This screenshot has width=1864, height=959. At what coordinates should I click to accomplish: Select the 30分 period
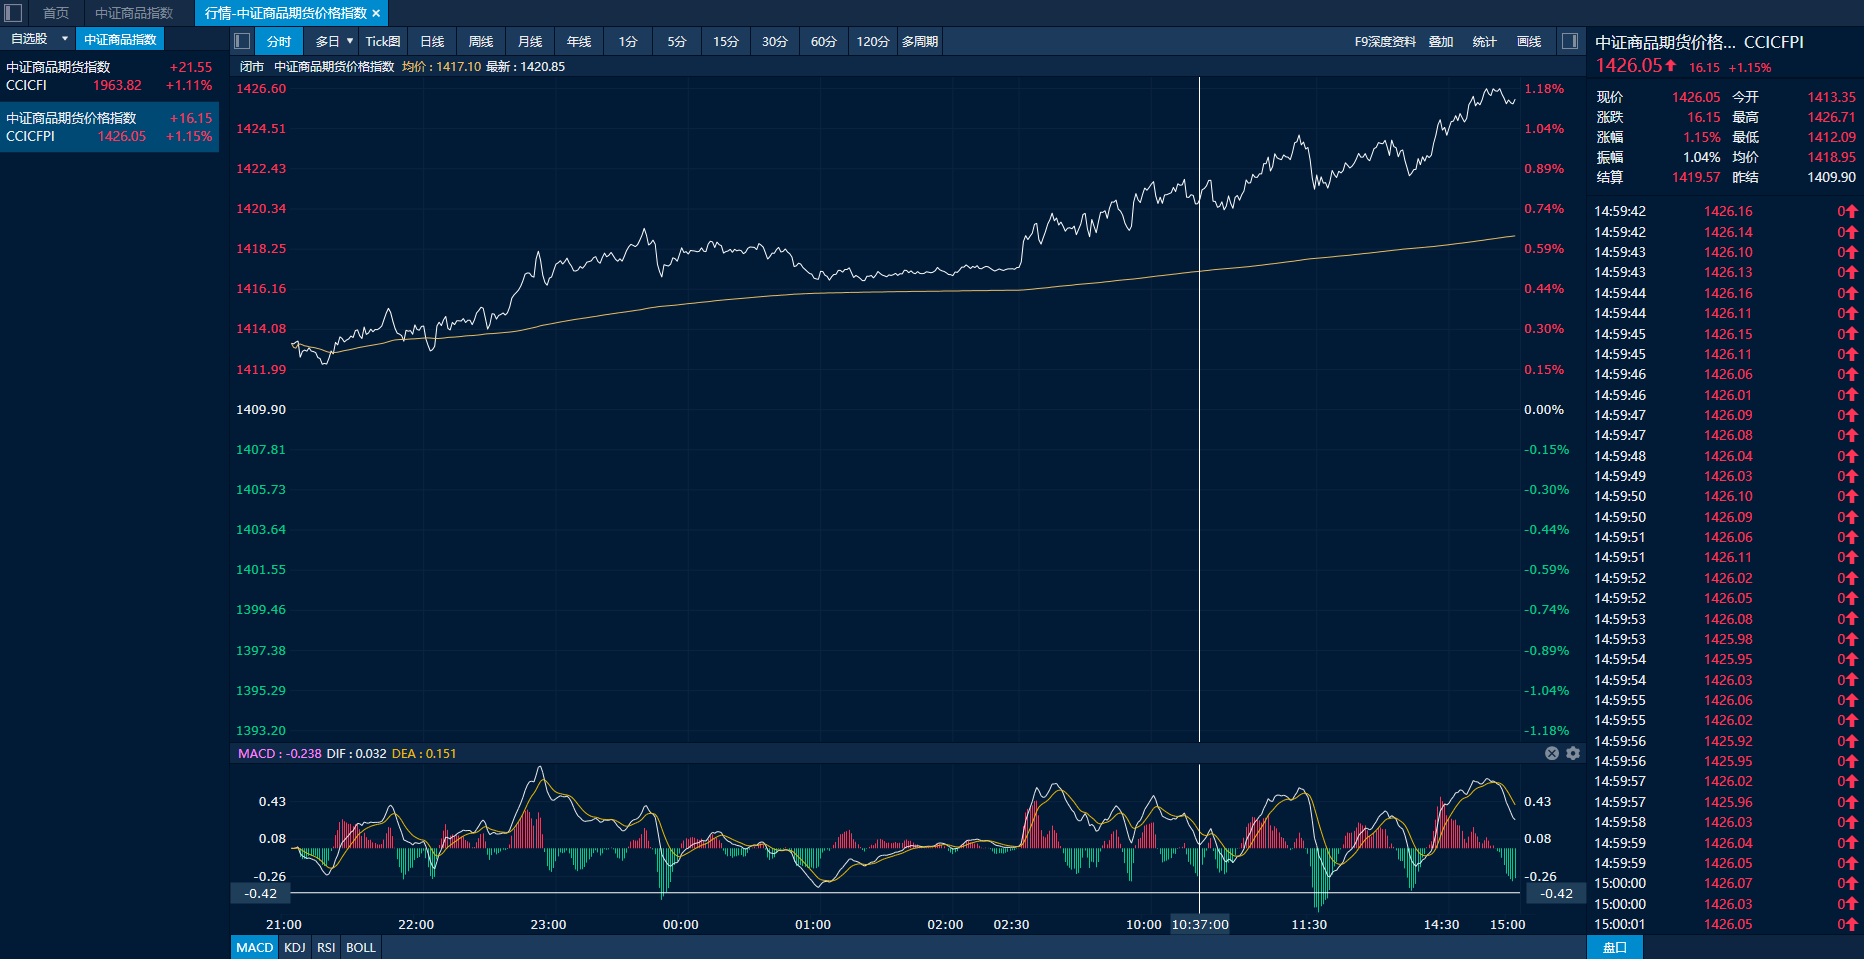point(775,41)
